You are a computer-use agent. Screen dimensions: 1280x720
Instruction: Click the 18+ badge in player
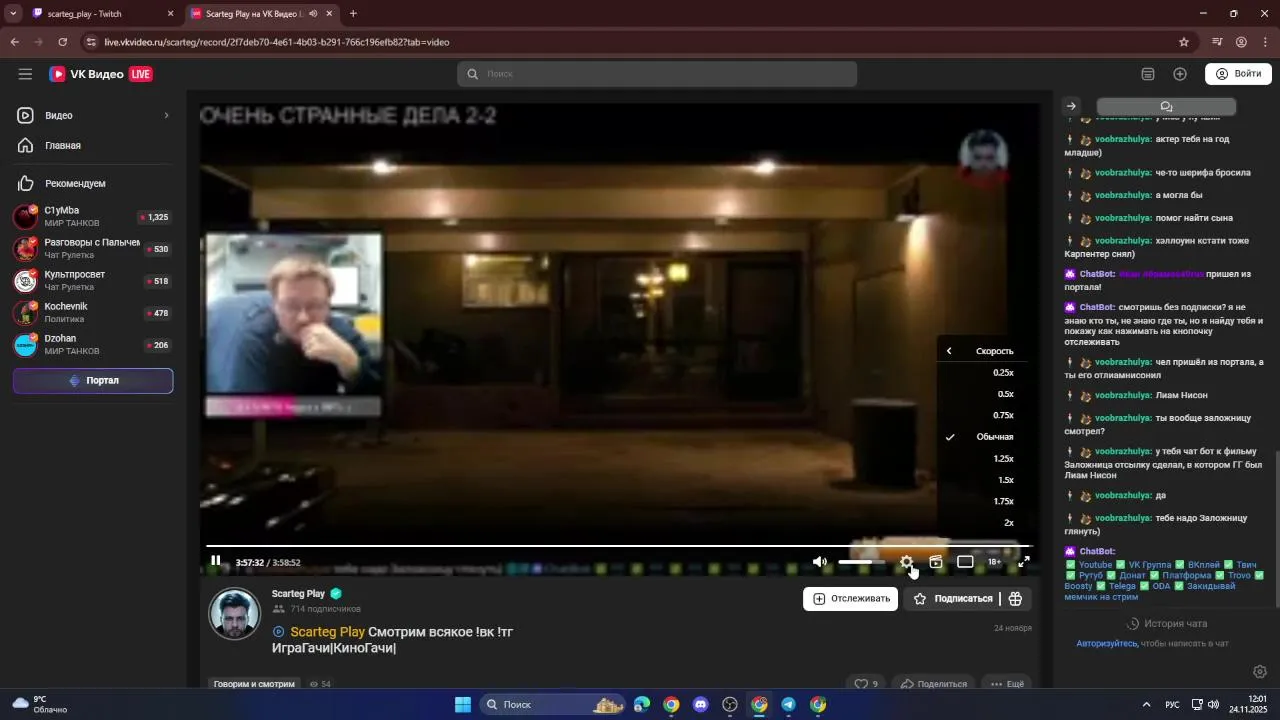995,562
